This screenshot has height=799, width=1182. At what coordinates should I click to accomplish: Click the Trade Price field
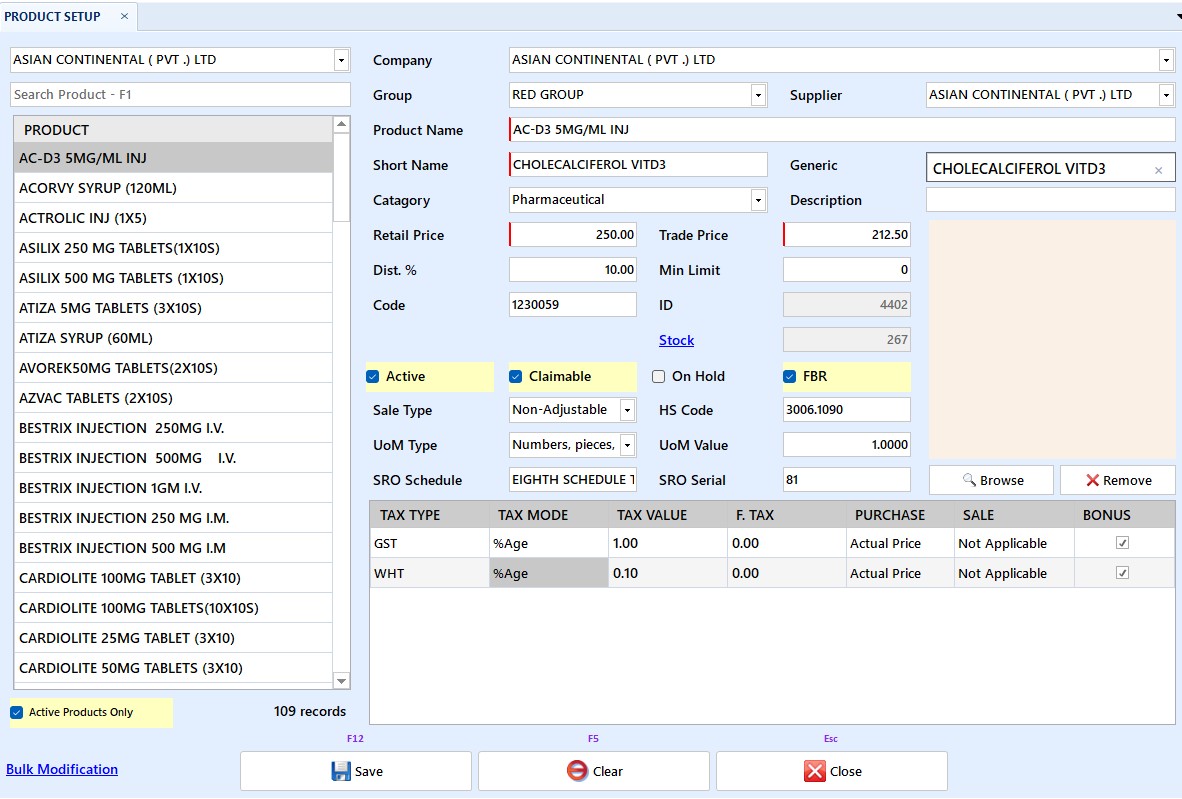(847, 234)
